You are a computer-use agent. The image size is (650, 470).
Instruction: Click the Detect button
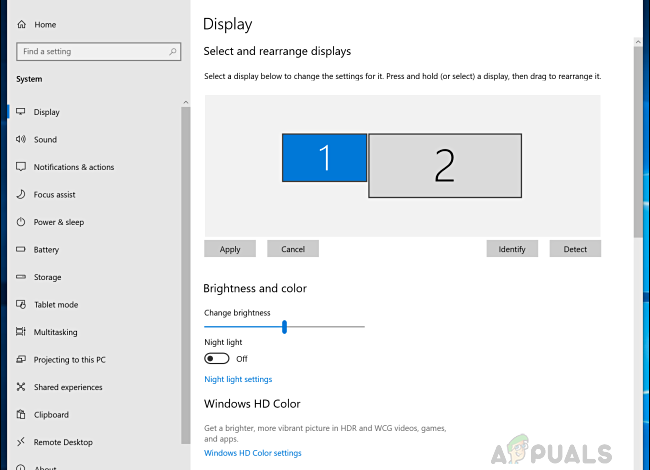[575, 249]
